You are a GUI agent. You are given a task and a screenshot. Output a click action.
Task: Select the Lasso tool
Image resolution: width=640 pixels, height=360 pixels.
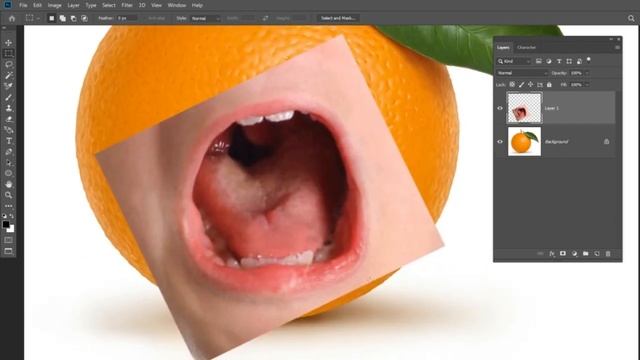pos(9,64)
